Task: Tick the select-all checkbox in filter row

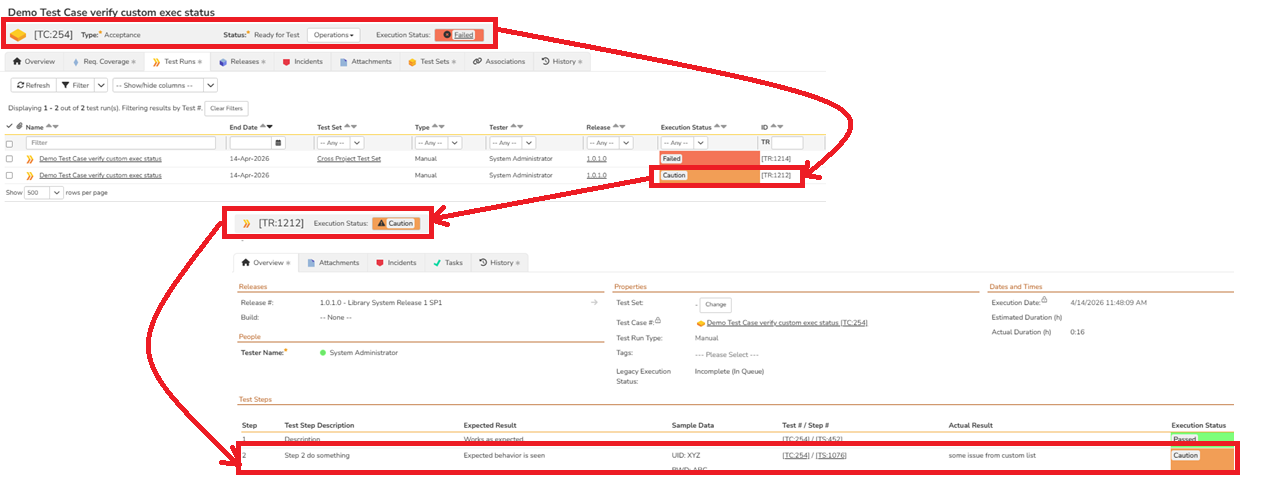Action: tap(10, 144)
